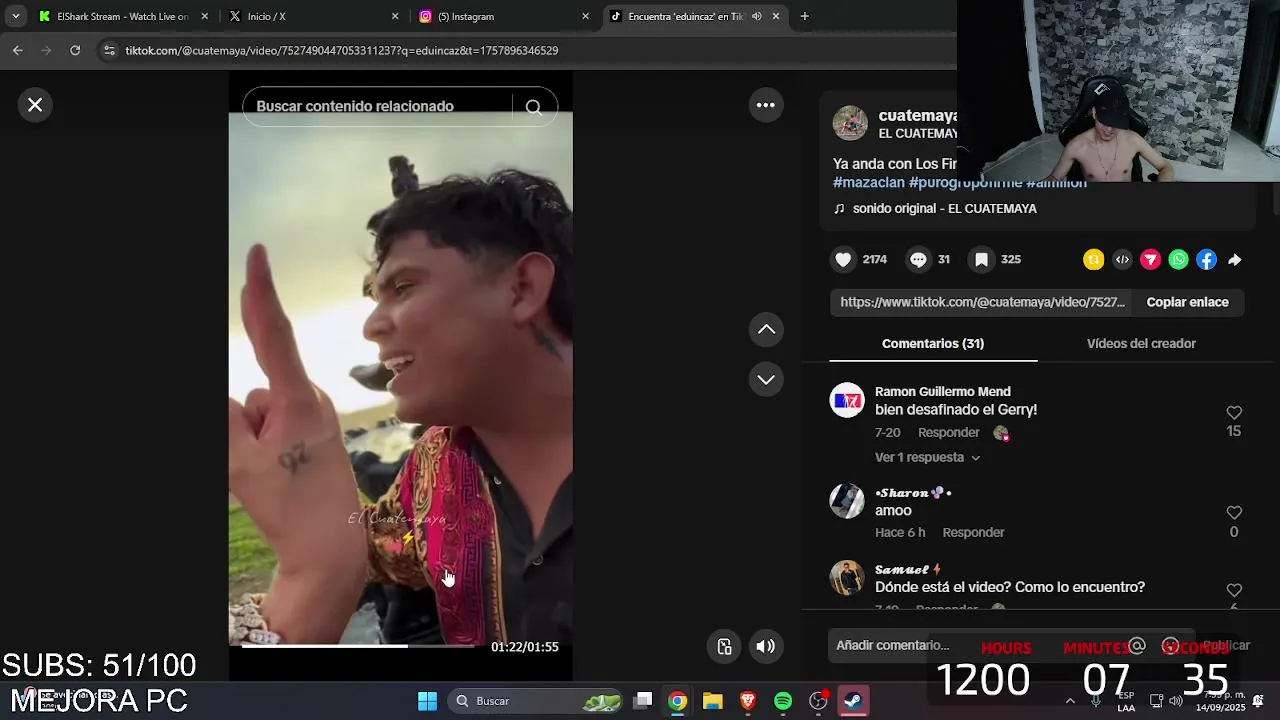Viewport: 1280px width, 720px height.
Task: Open File Explorer from taskbar
Action: [x=713, y=701]
